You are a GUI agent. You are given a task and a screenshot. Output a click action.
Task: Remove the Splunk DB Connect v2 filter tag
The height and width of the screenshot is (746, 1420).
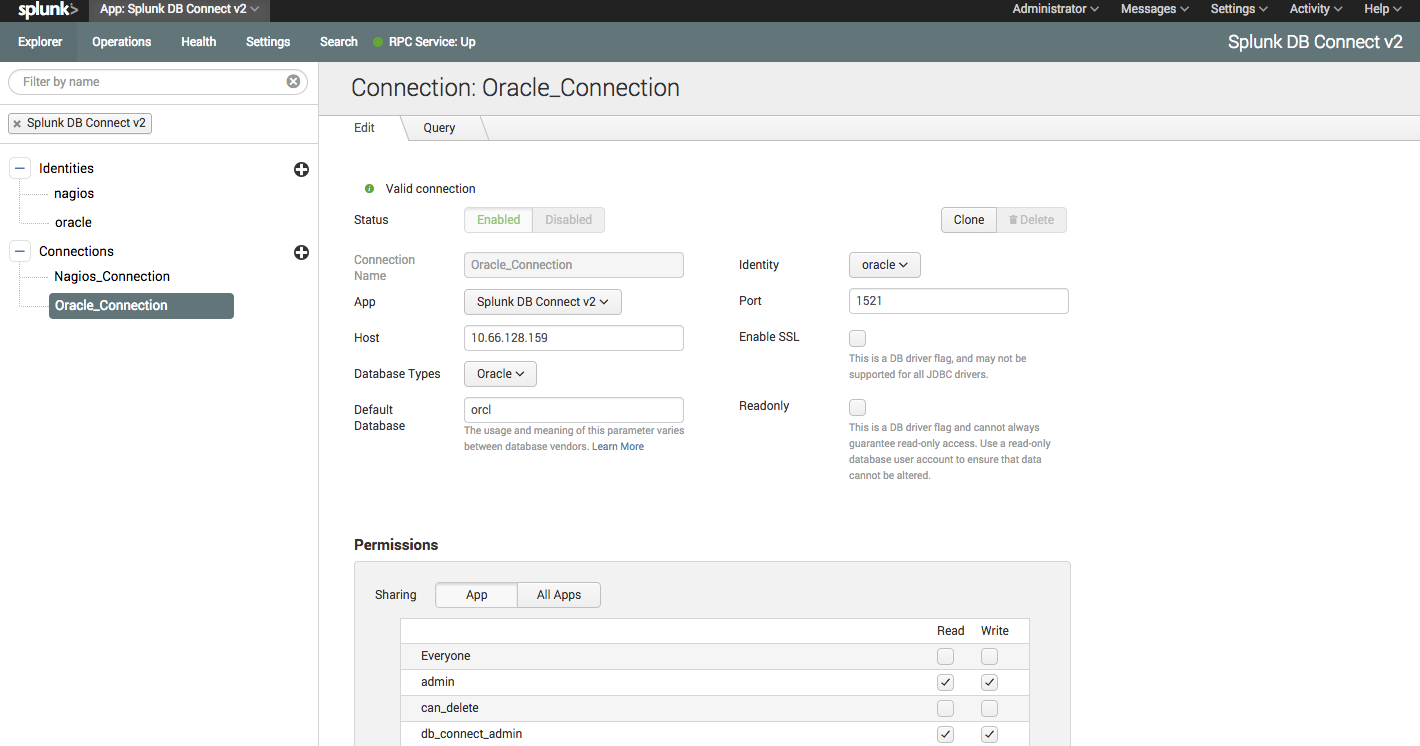tap(17, 124)
